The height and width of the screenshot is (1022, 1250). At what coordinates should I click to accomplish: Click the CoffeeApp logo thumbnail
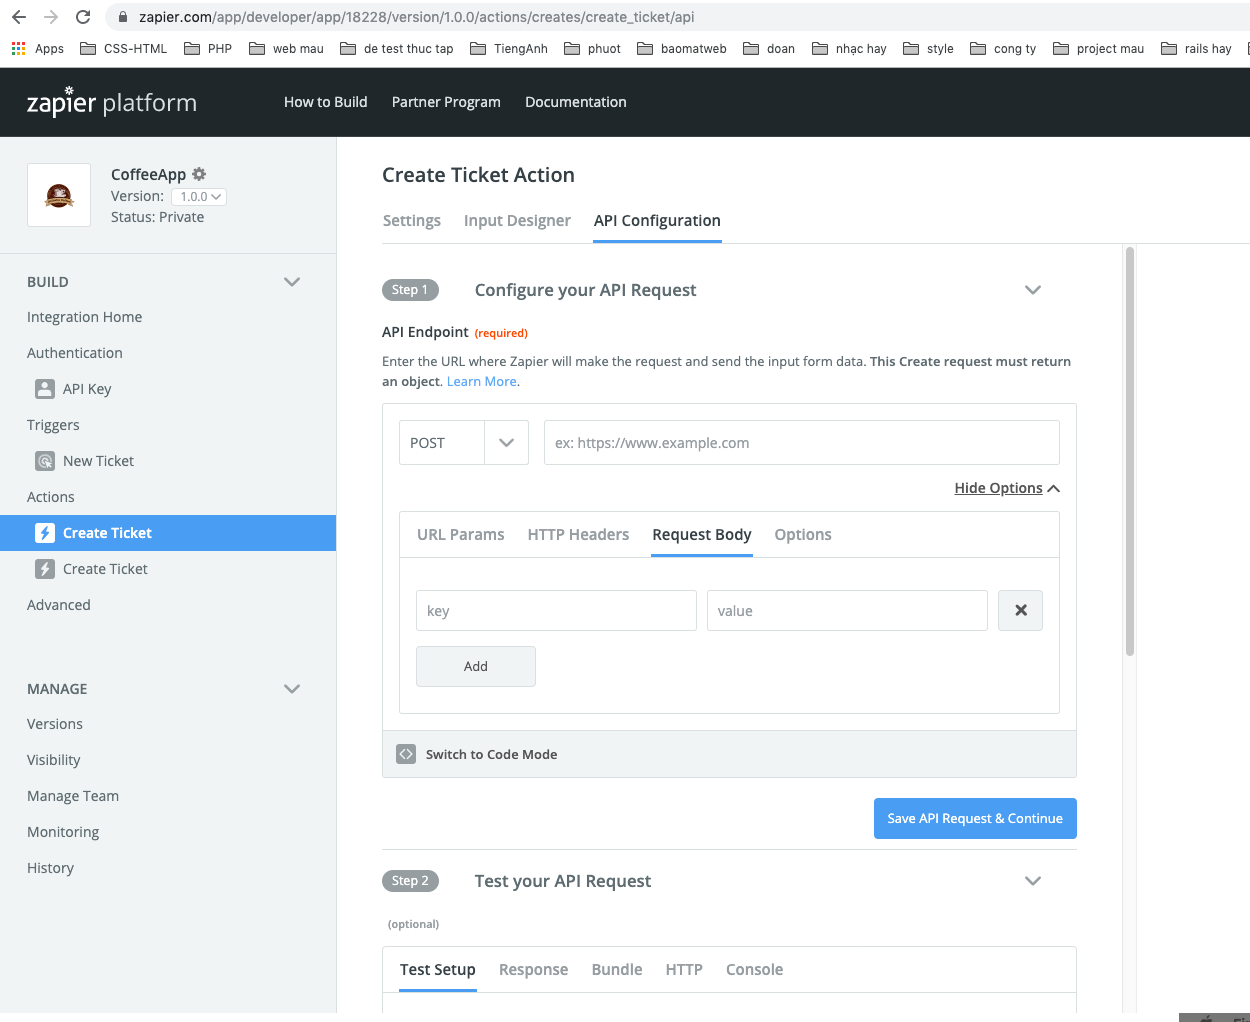point(59,195)
